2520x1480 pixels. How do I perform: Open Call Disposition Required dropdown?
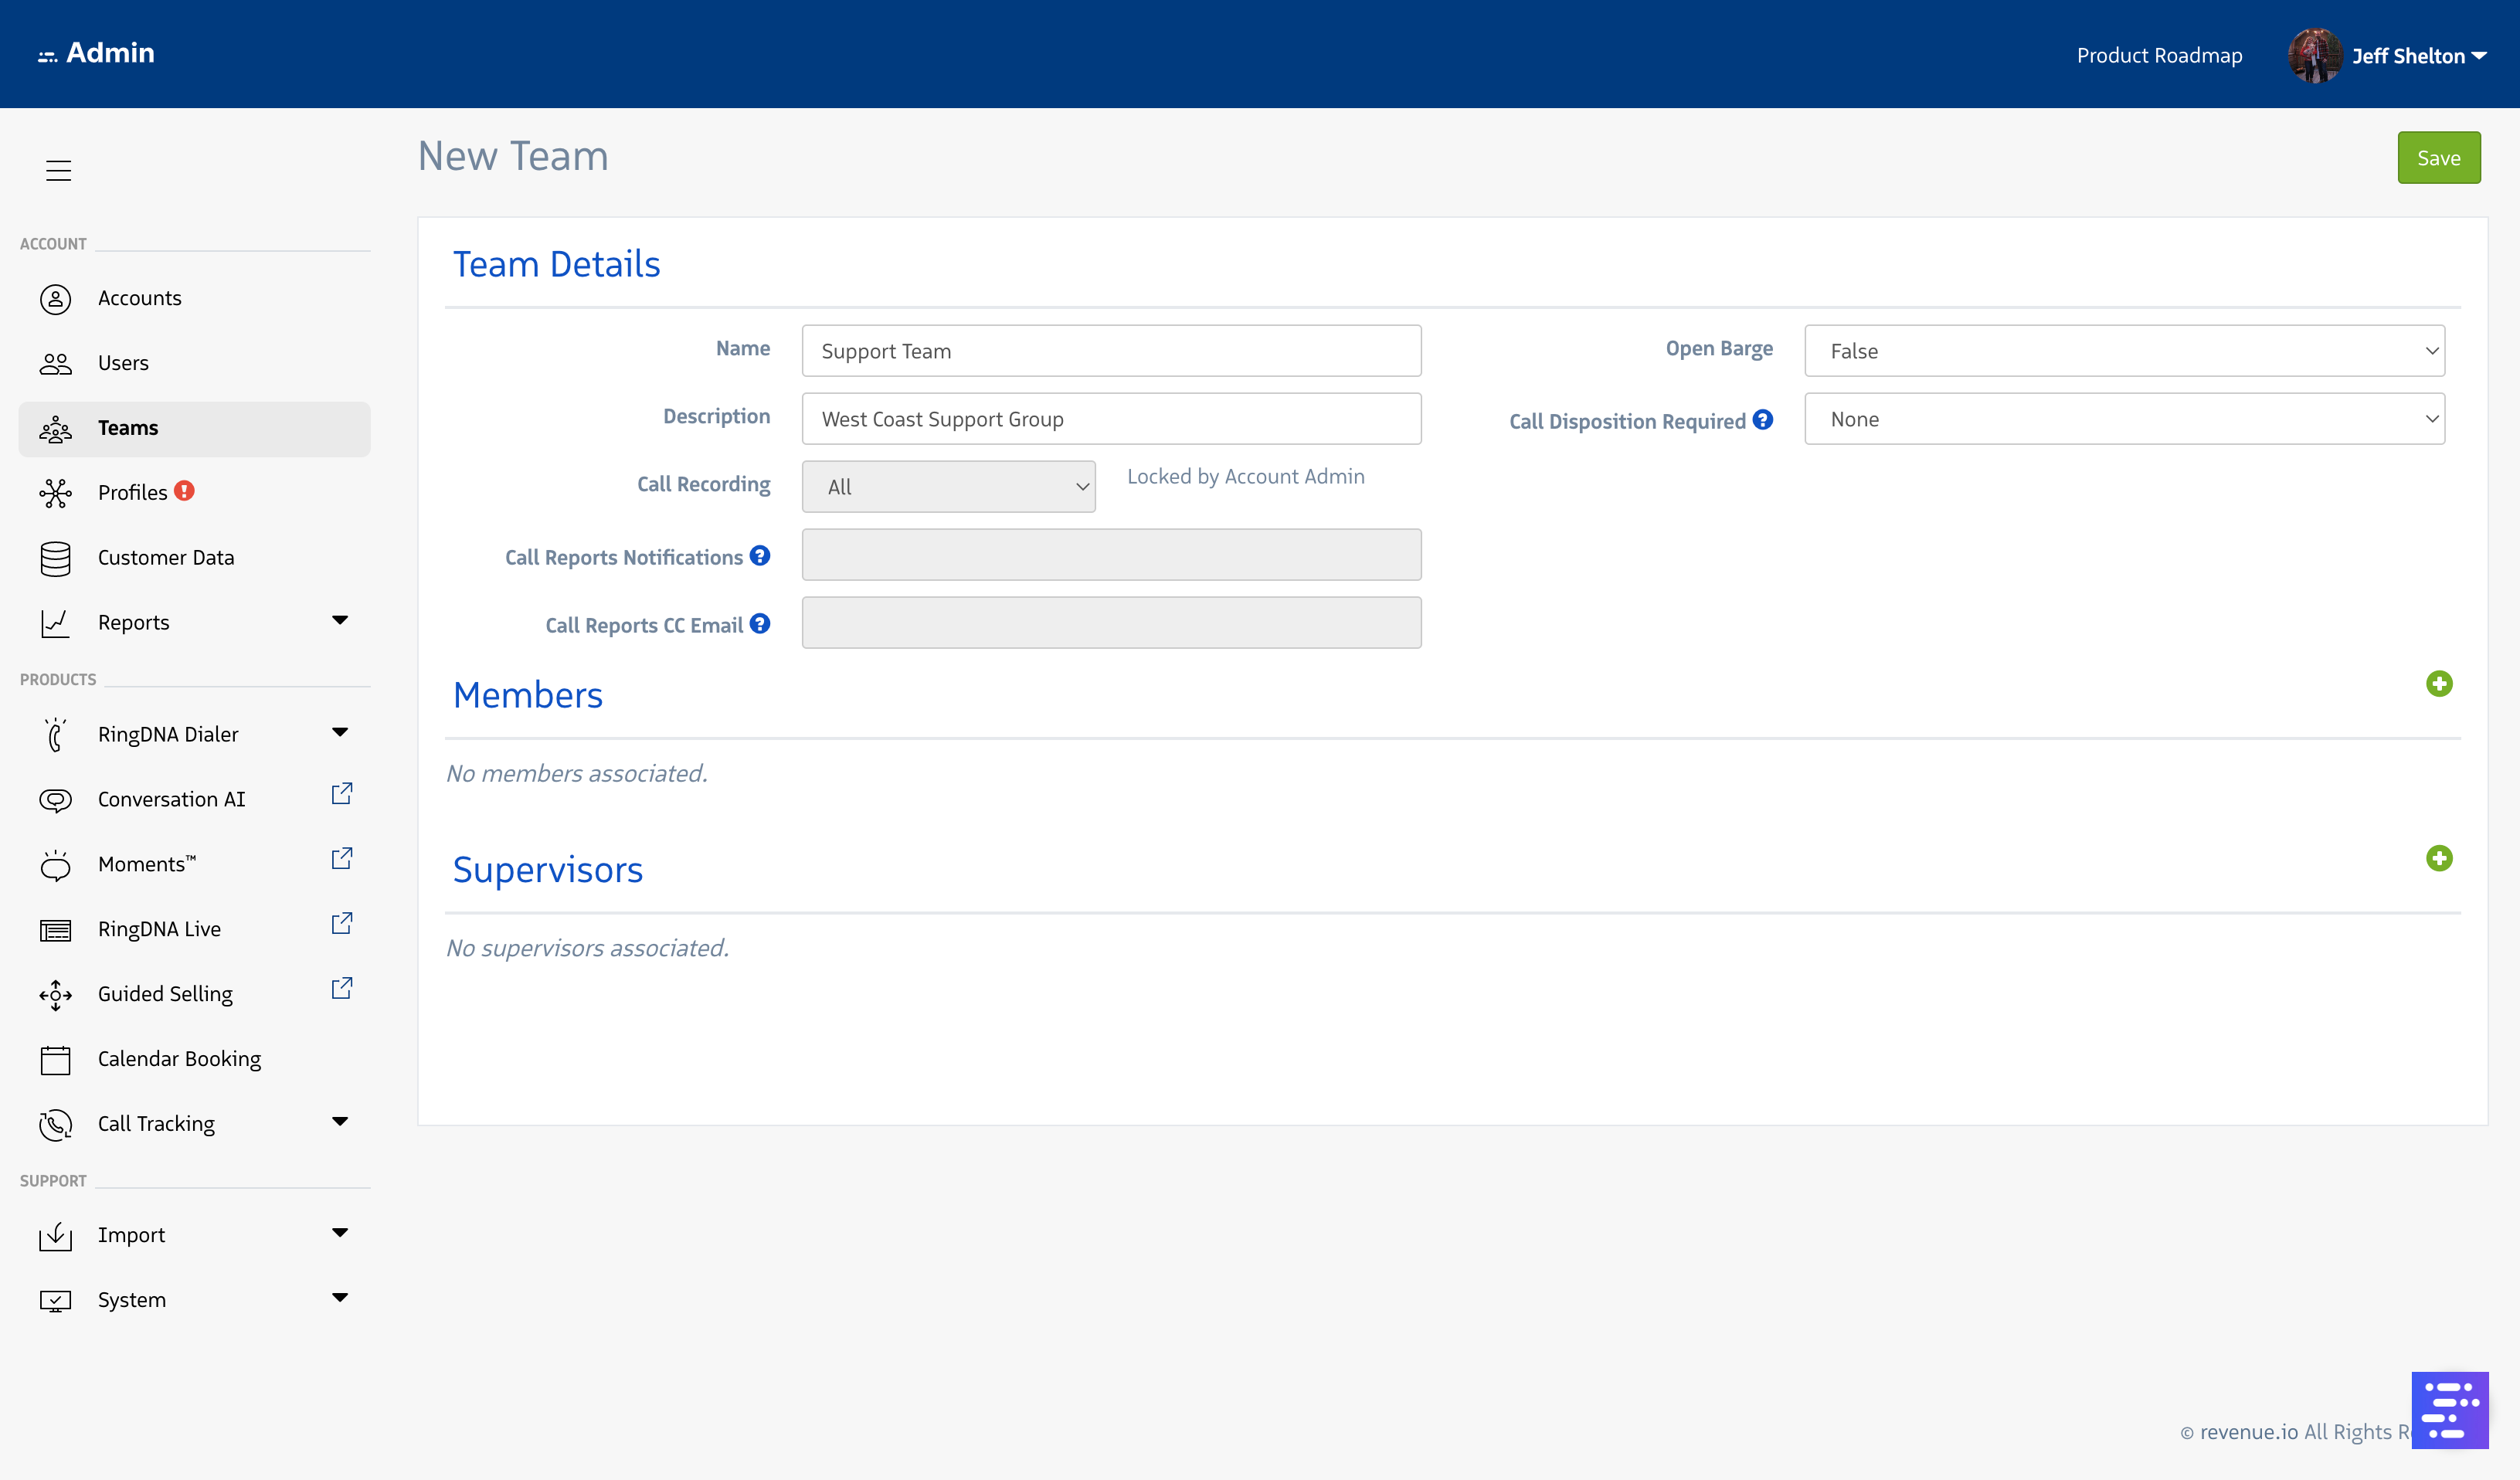coord(2124,419)
